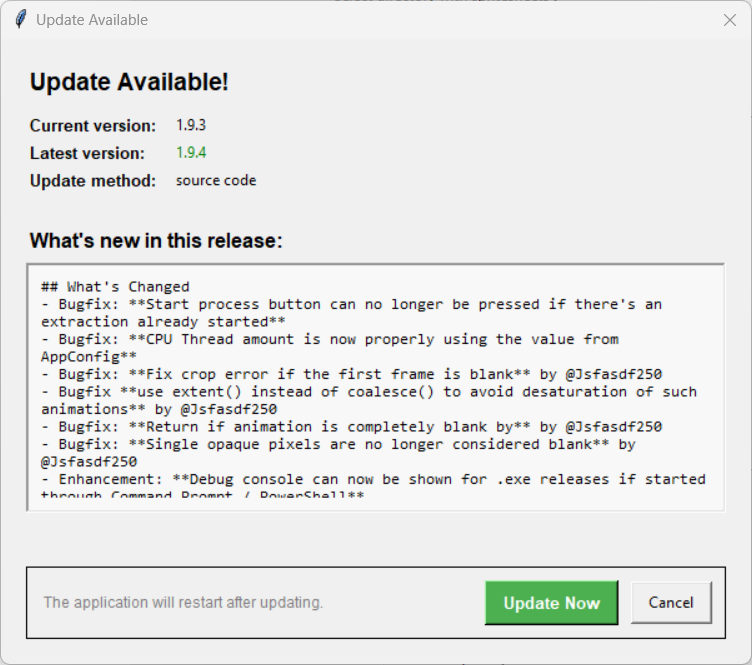The height and width of the screenshot is (665, 752).
Task: Click the 'Update method:' label
Action: click(x=93, y=181)
